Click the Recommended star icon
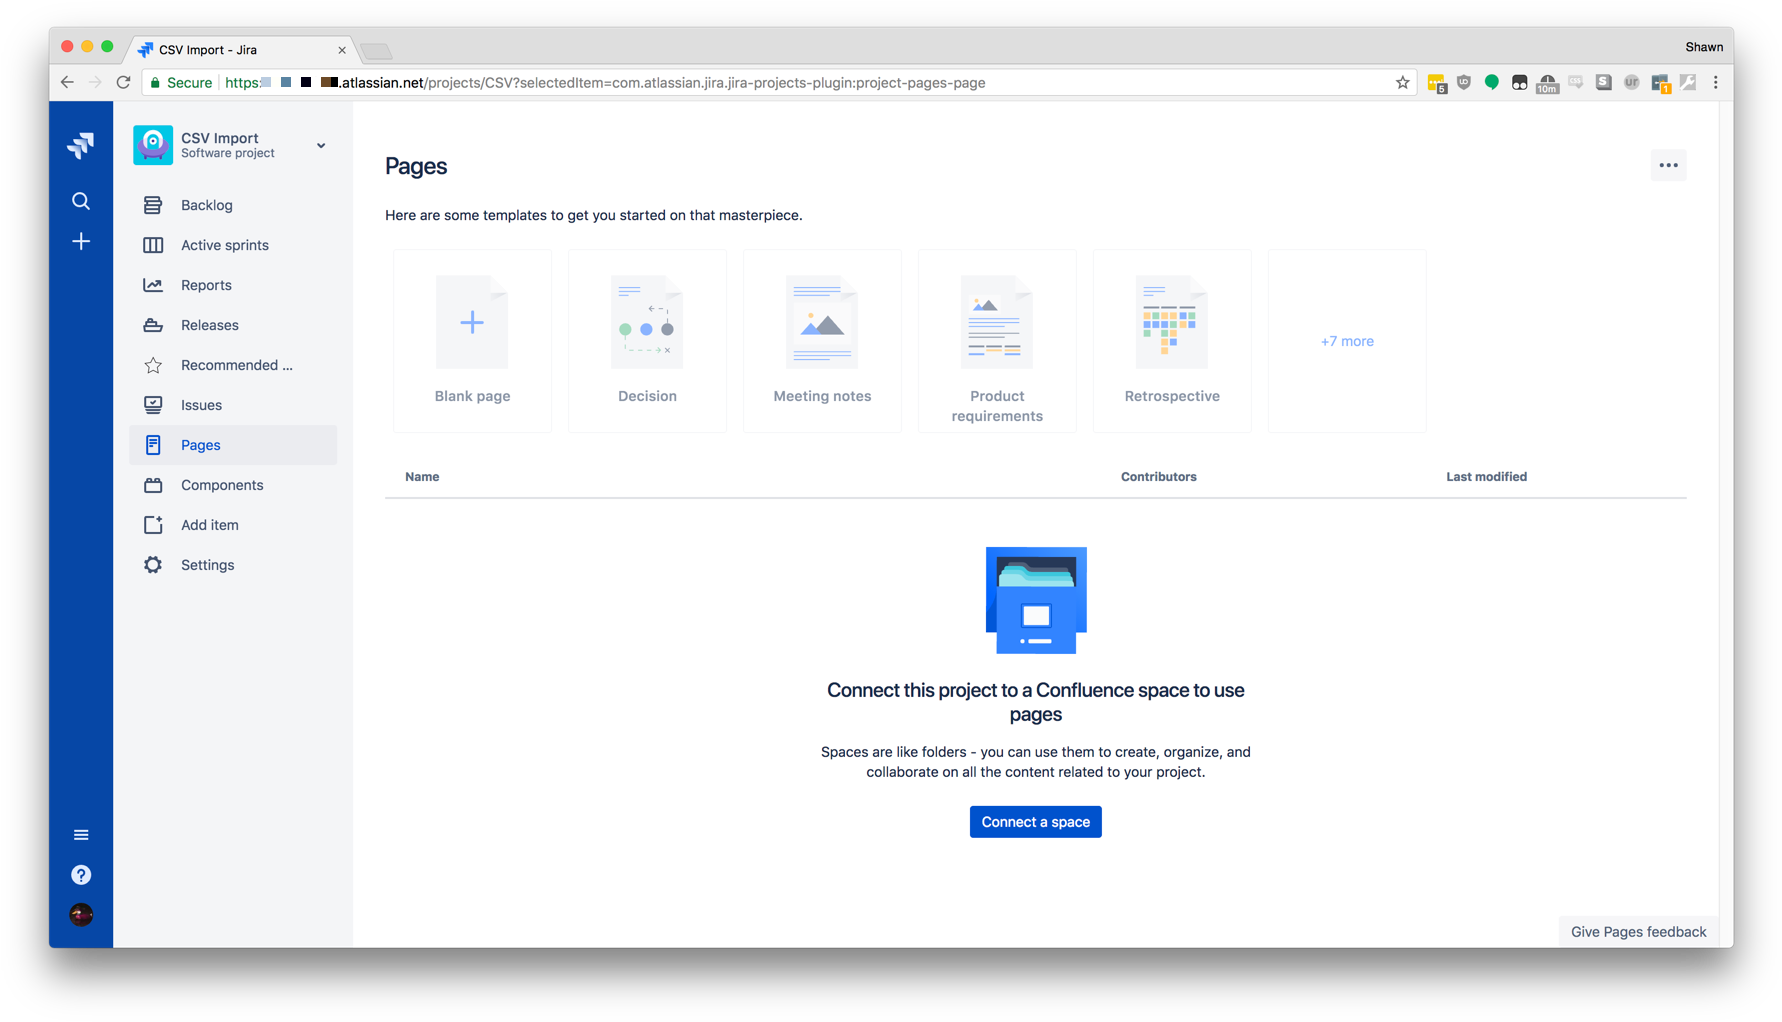1782x1022 pixels. pyautogui.click(x=153, y=365)
